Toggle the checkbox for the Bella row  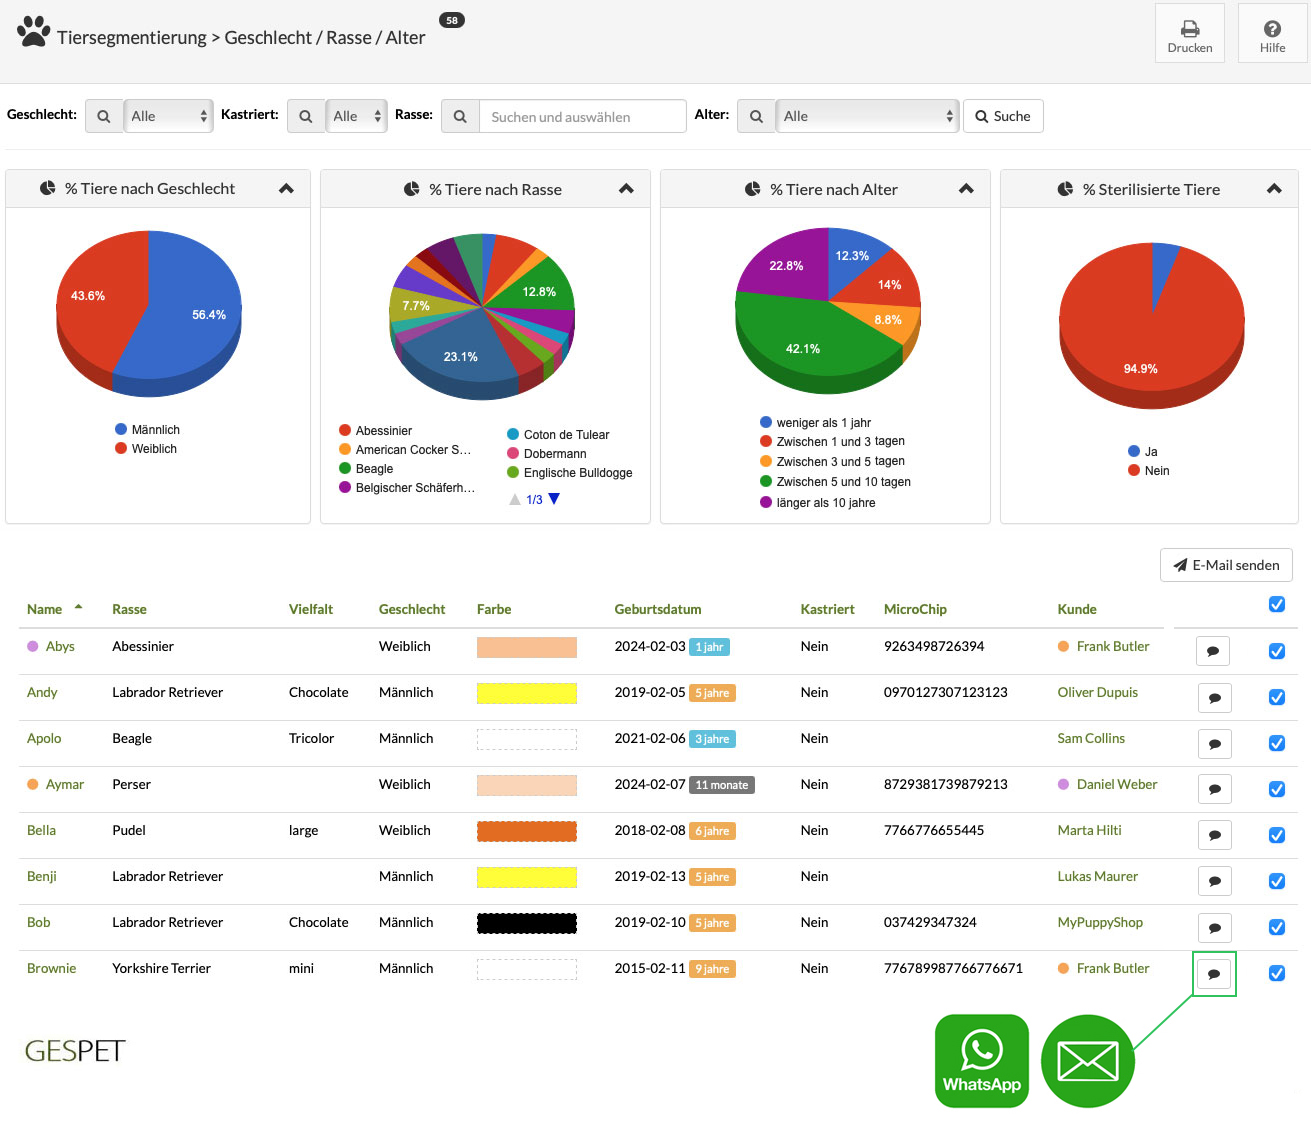coord(1277,835)
